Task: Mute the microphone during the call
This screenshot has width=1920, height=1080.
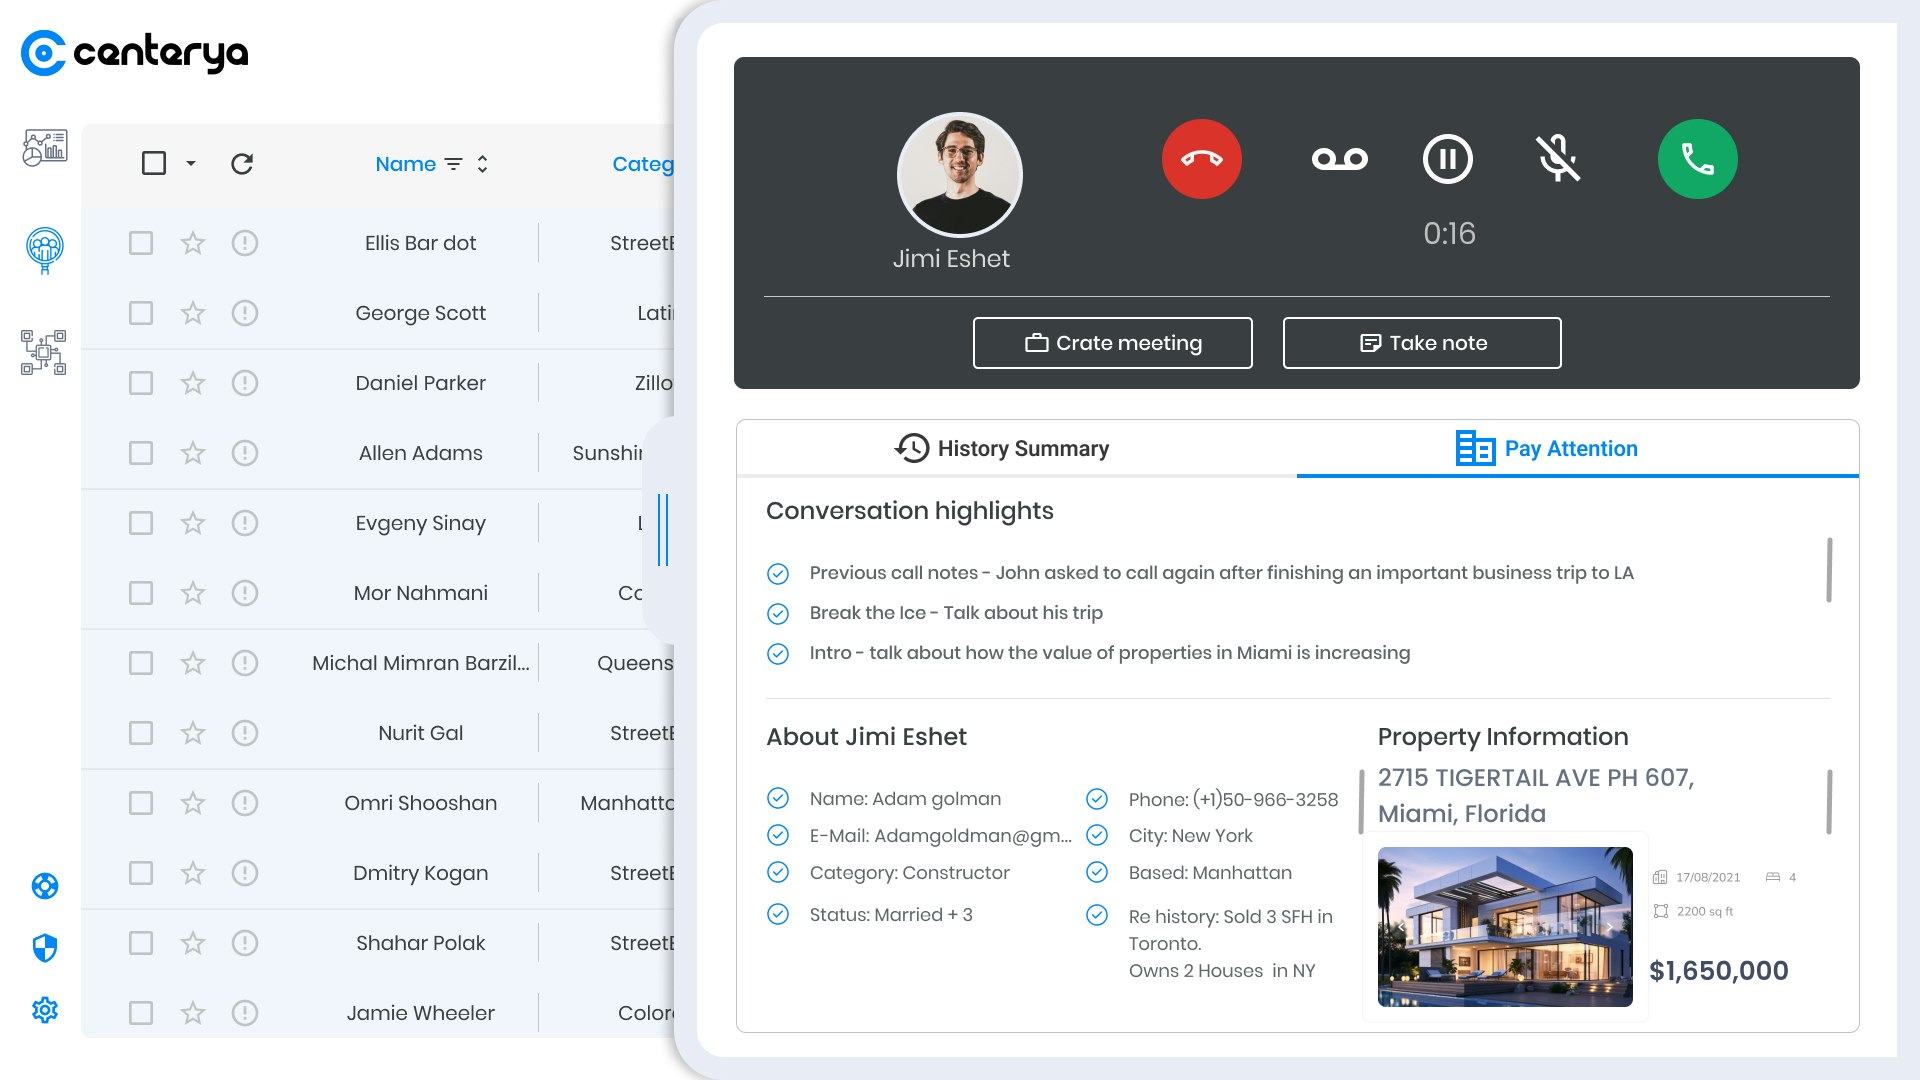Action: click(1557, 159)
